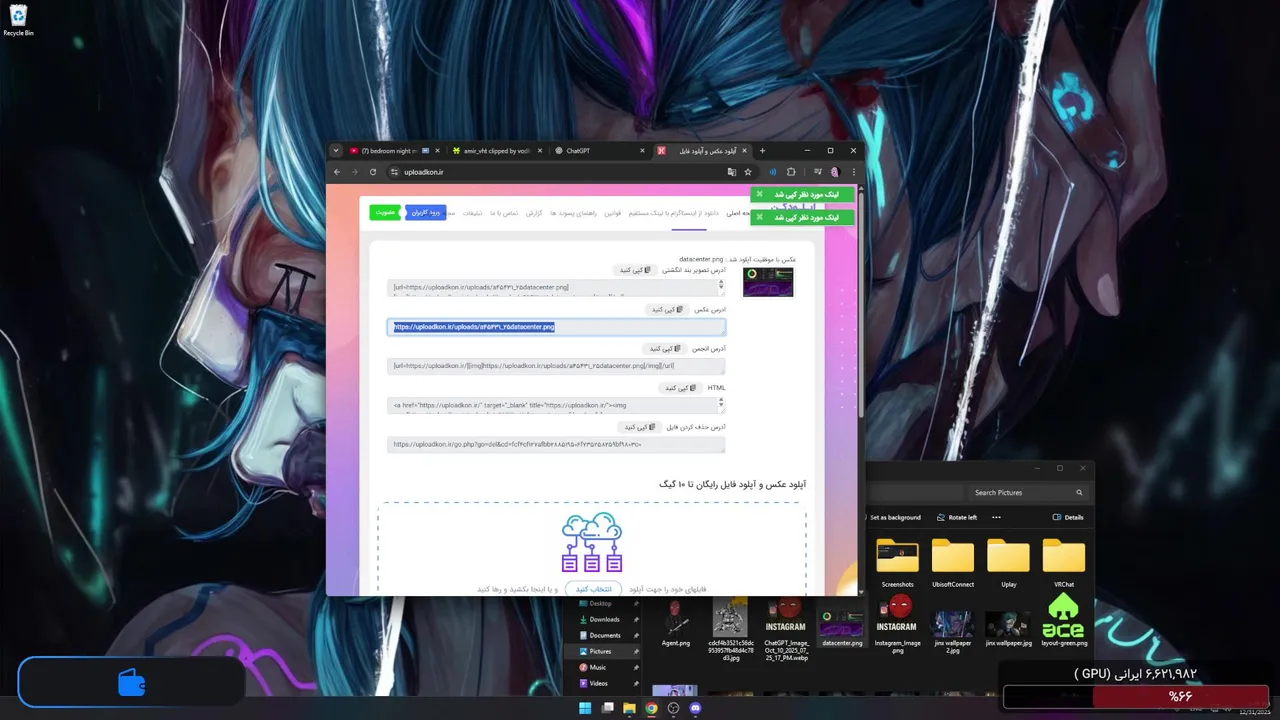
Task: Click the thumbnail BBCode text field
Action: (x=556, y=288)
